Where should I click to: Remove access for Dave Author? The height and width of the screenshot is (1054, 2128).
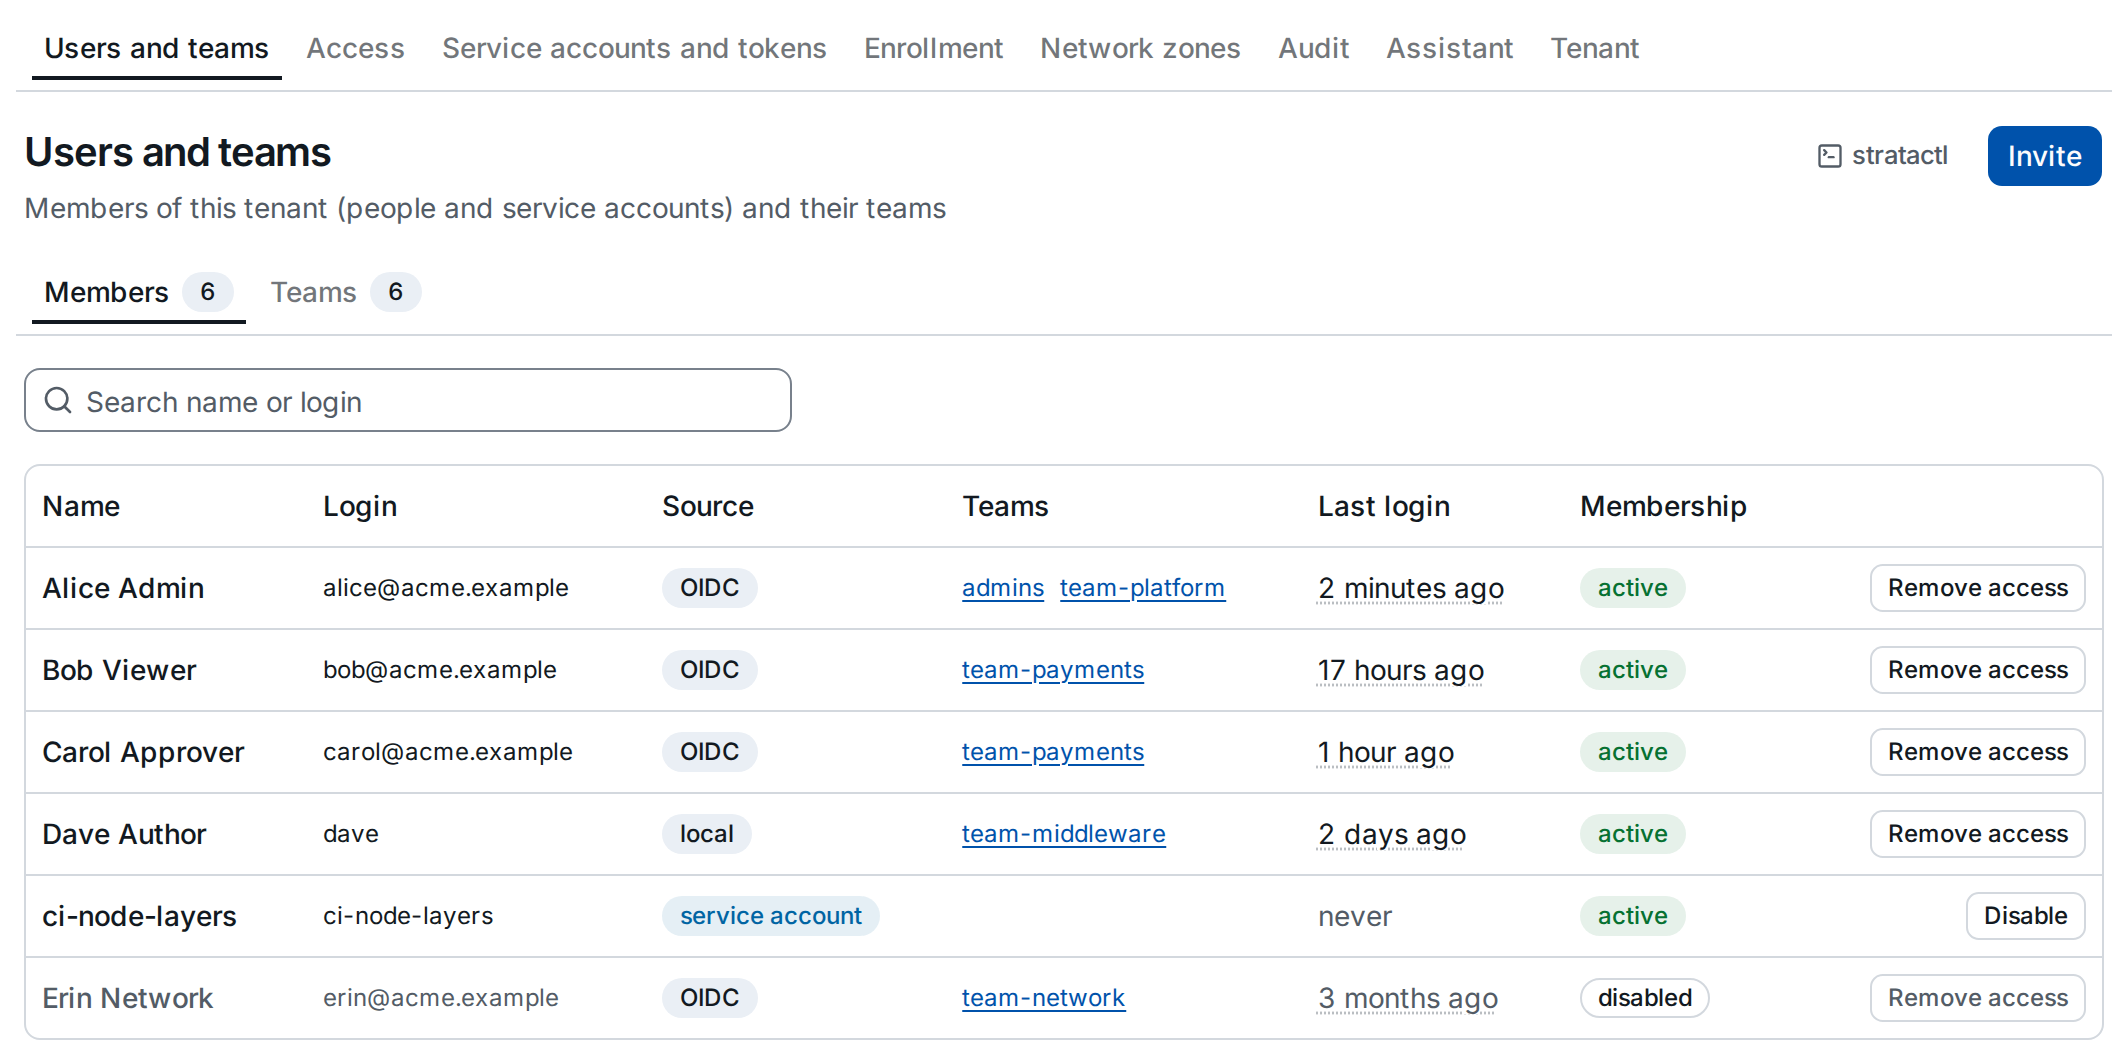point(1977,834)
